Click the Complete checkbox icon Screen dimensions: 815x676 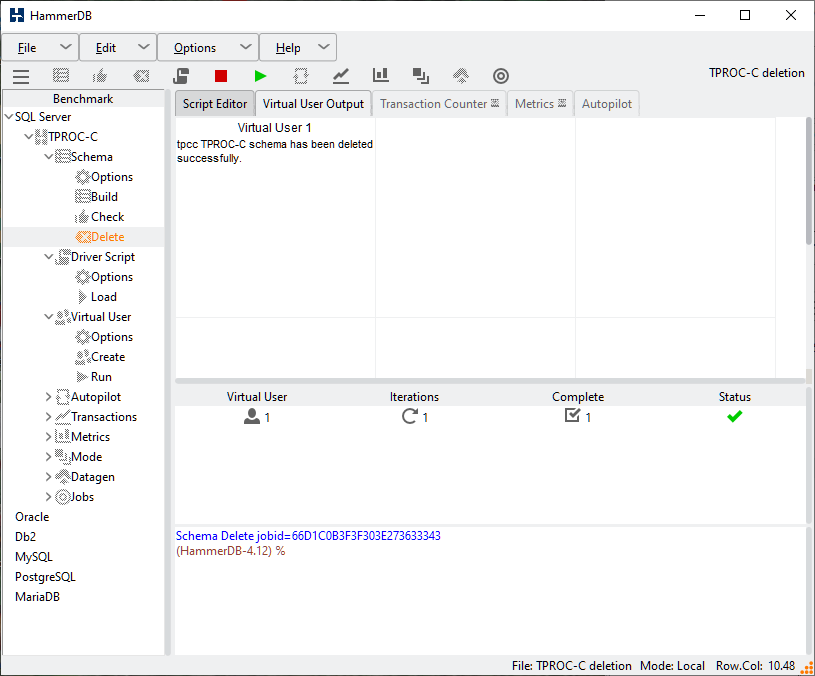coord(572,415)
